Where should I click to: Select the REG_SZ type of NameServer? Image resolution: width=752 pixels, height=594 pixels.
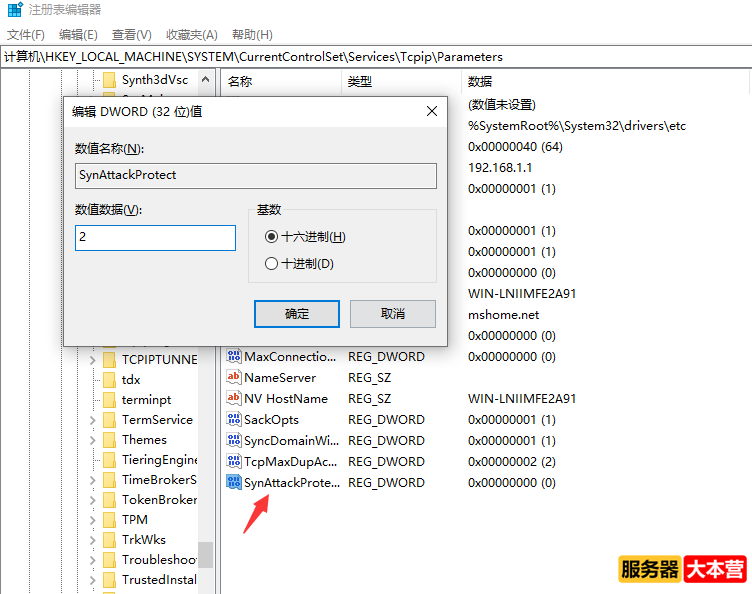pyautogui.click(x=370, y=377)
